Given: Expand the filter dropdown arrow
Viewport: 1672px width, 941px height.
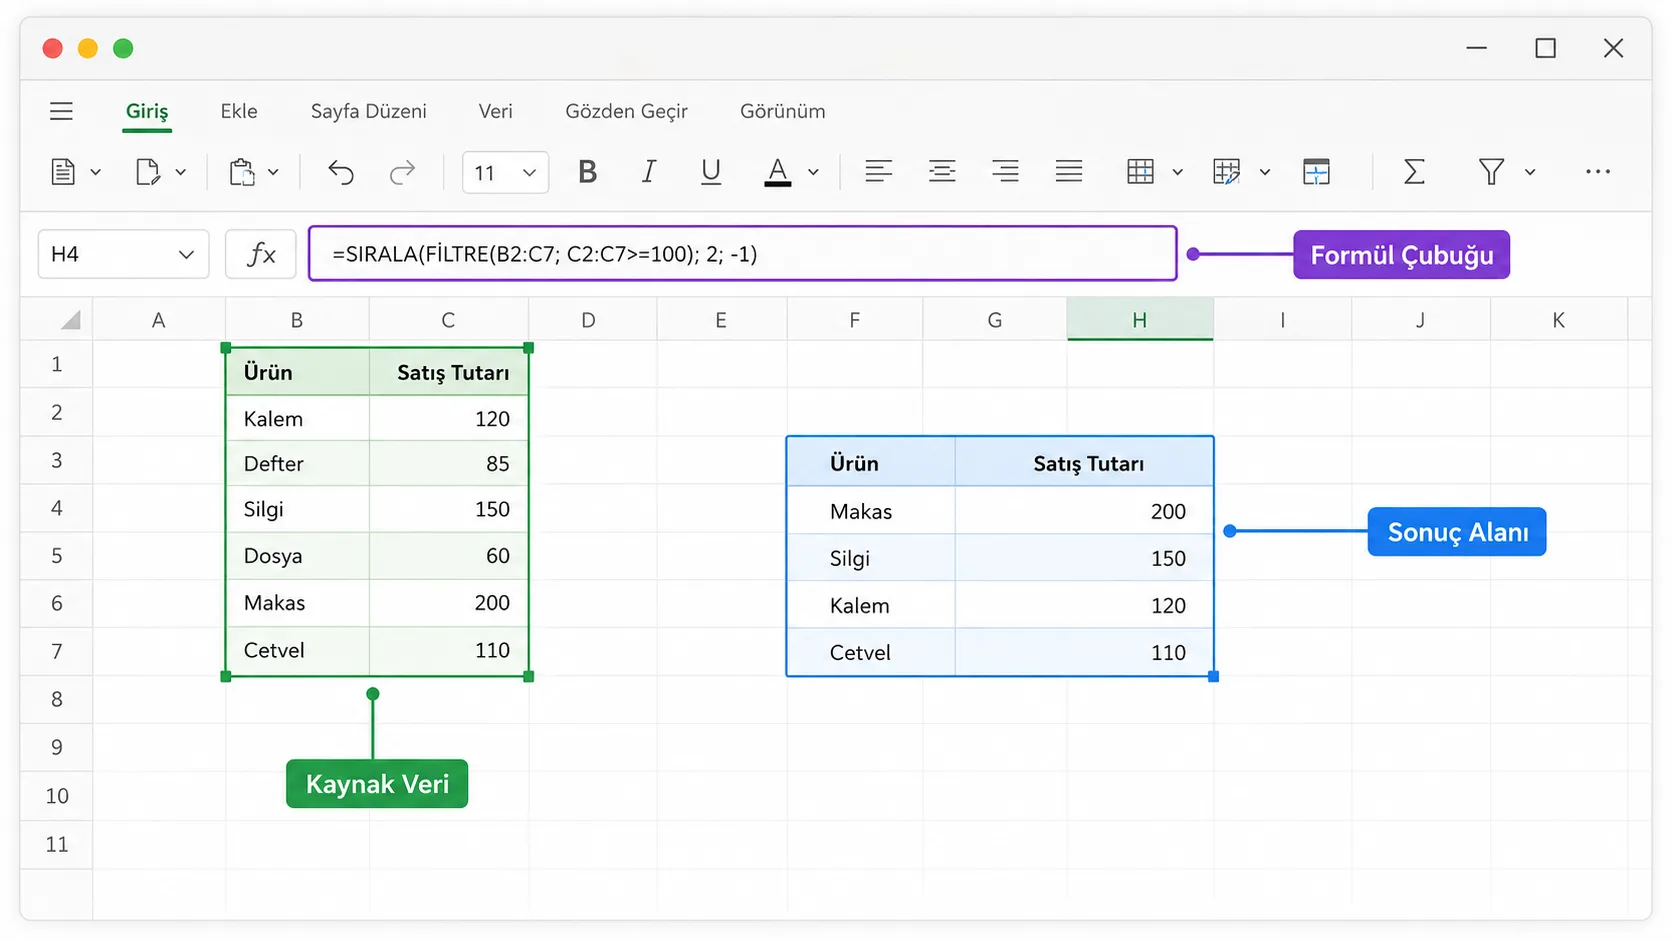Looking at the screenshot, I should (x=1530, y=172).
